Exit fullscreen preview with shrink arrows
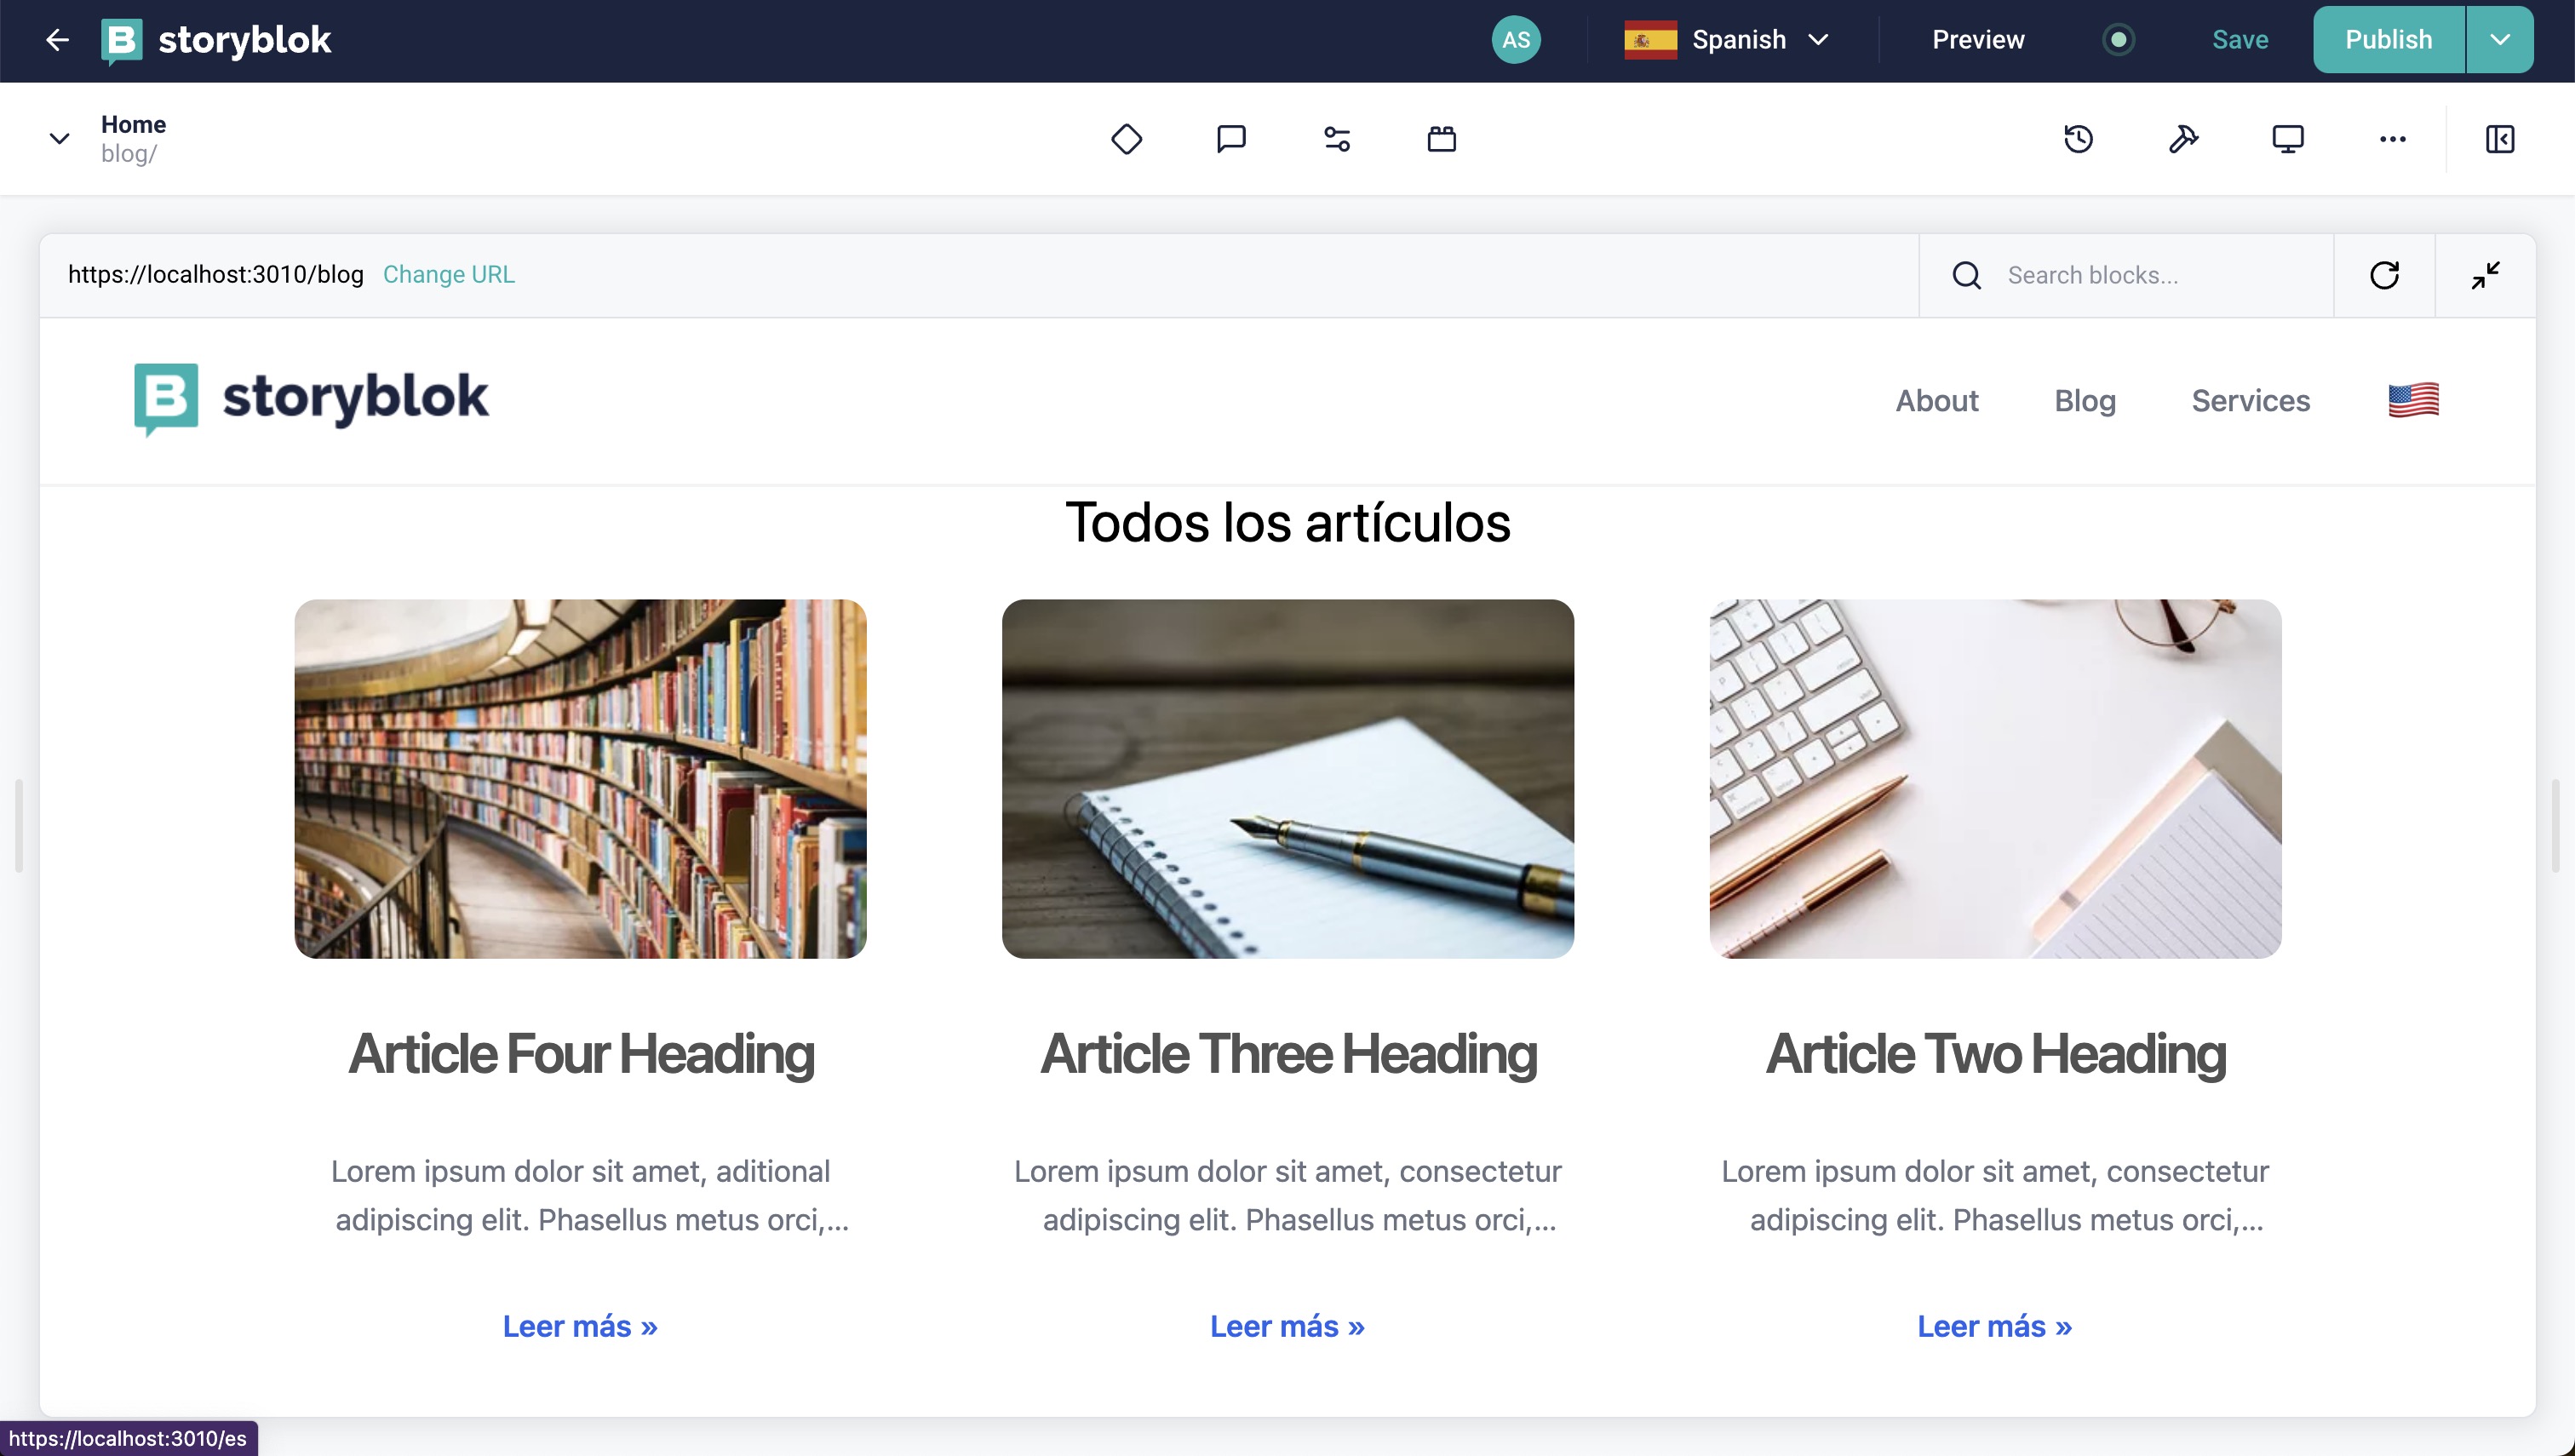 (x=2485, y=275)
